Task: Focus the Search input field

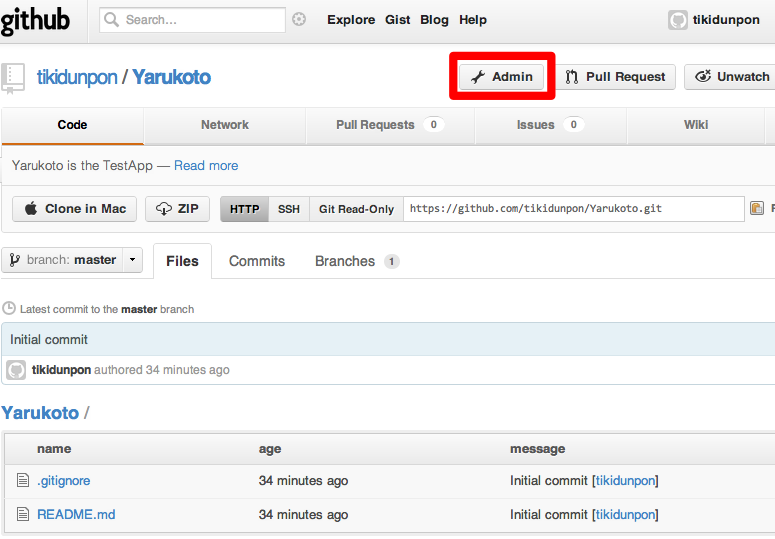Action: click(x=192, y=20)
